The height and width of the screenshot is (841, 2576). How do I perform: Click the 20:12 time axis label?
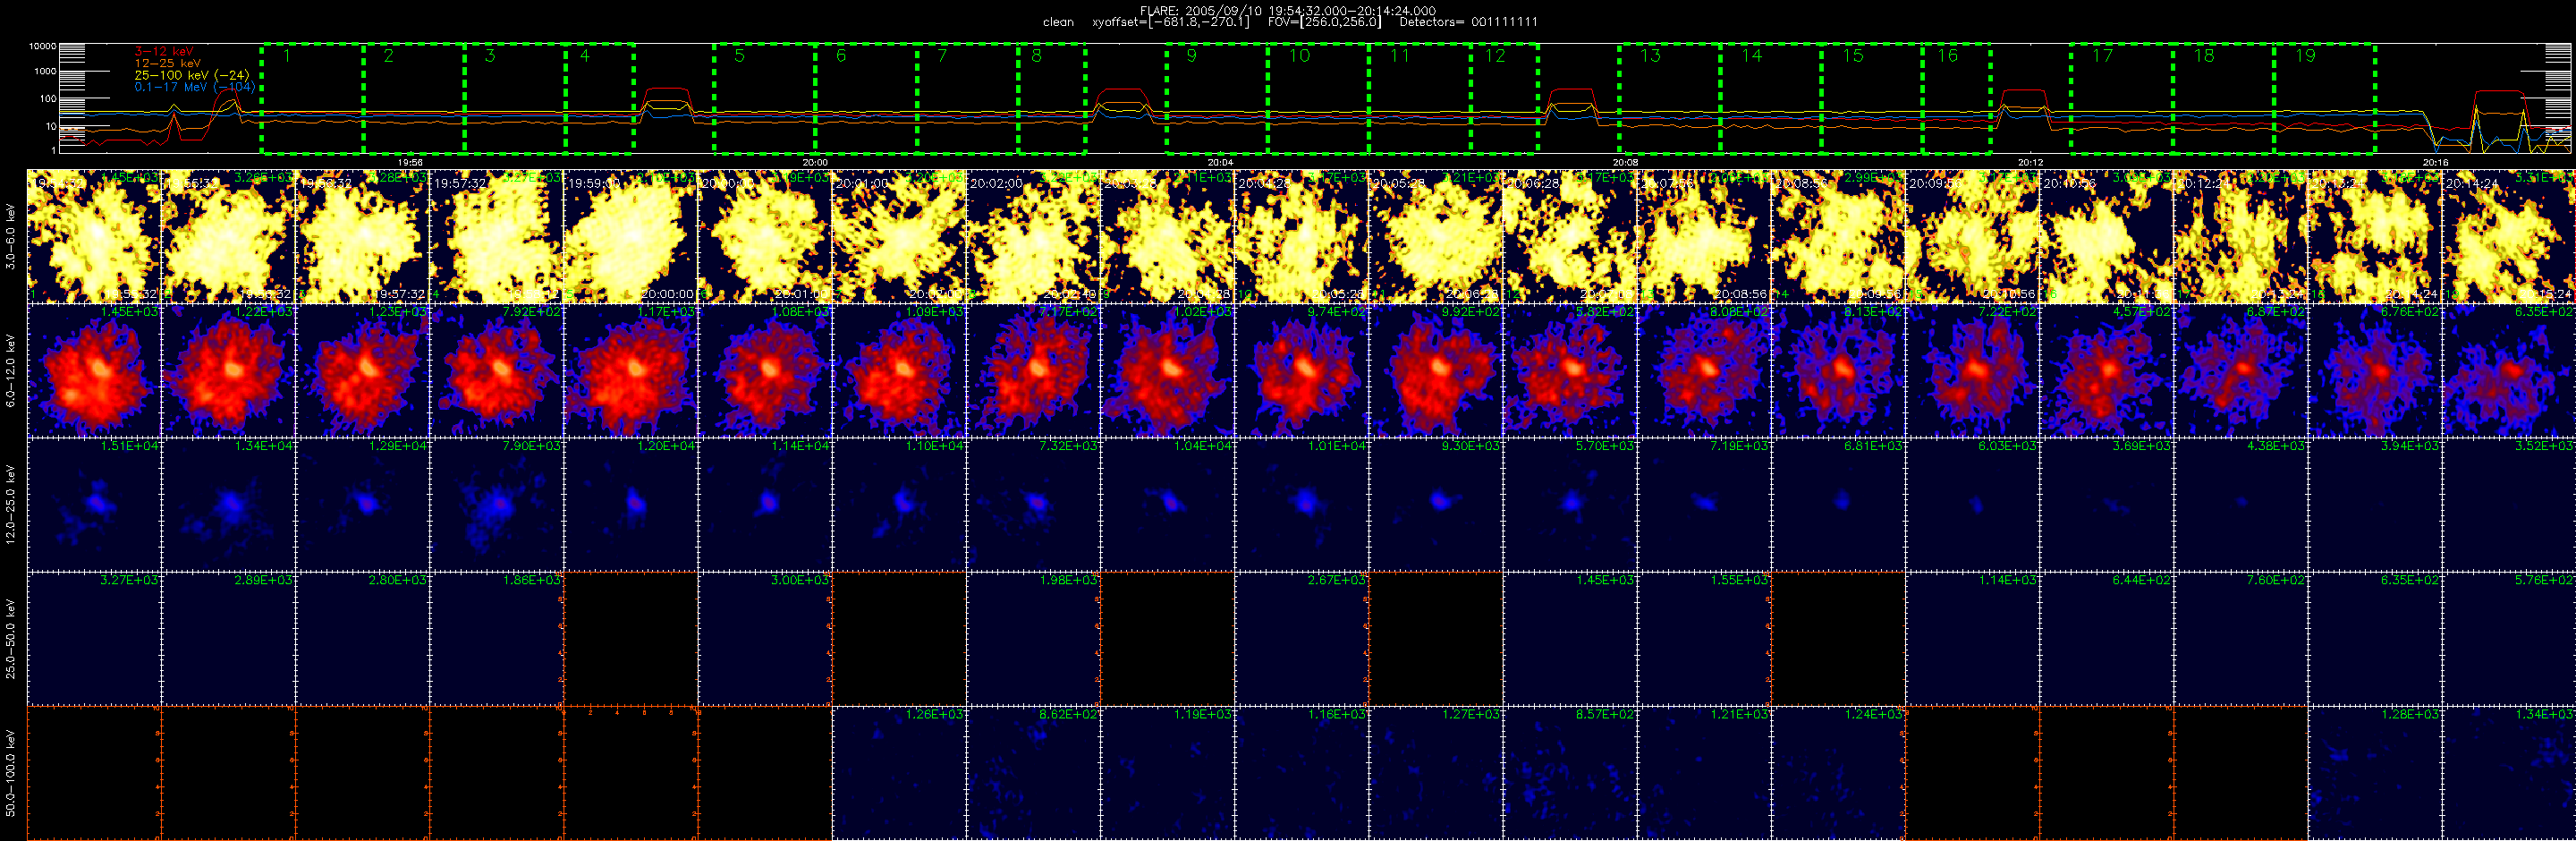(x=2030, y=162)
